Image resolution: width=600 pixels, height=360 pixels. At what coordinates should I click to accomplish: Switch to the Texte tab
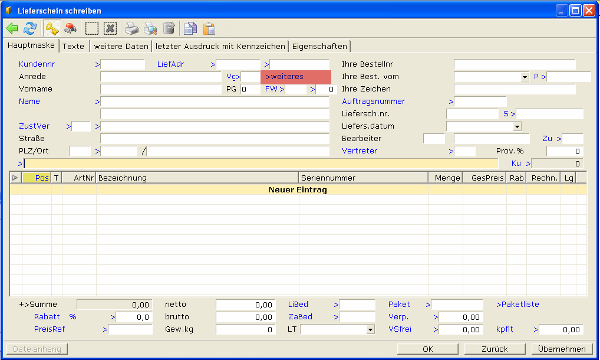pos(73,46)
